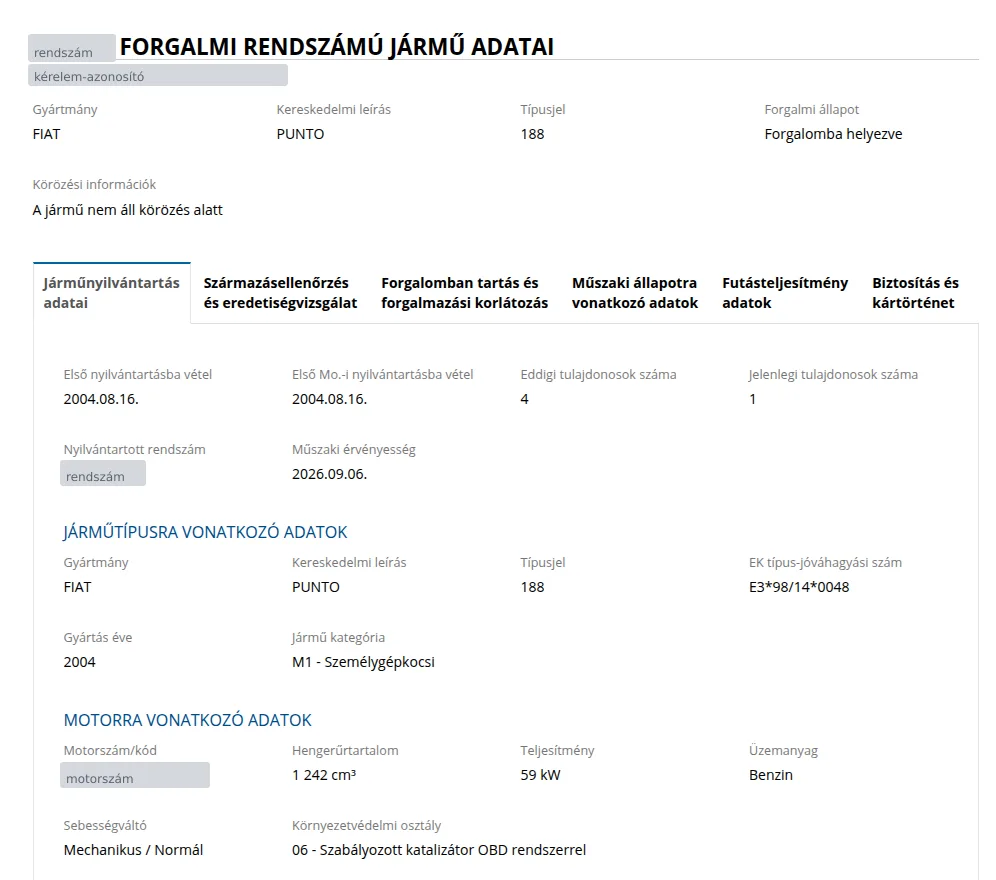Click EK approval number E3*98/14*0048
The height and width of the screenshot is (880, 996).
(x=799, y=587)
